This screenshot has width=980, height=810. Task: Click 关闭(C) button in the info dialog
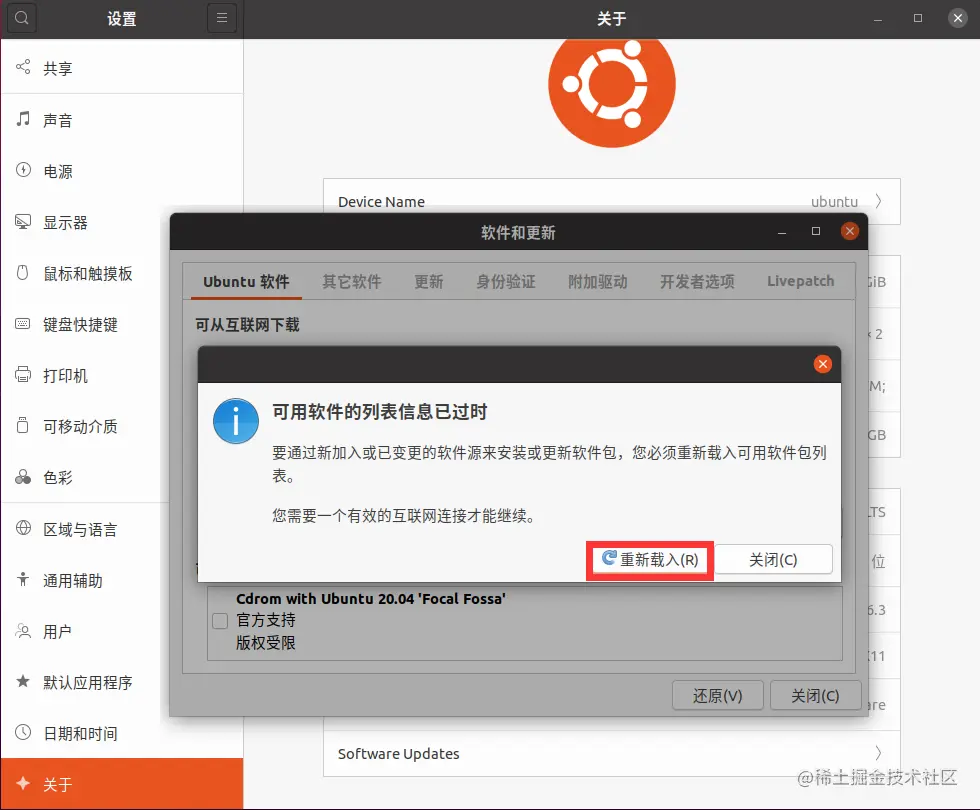pos(773,559)
